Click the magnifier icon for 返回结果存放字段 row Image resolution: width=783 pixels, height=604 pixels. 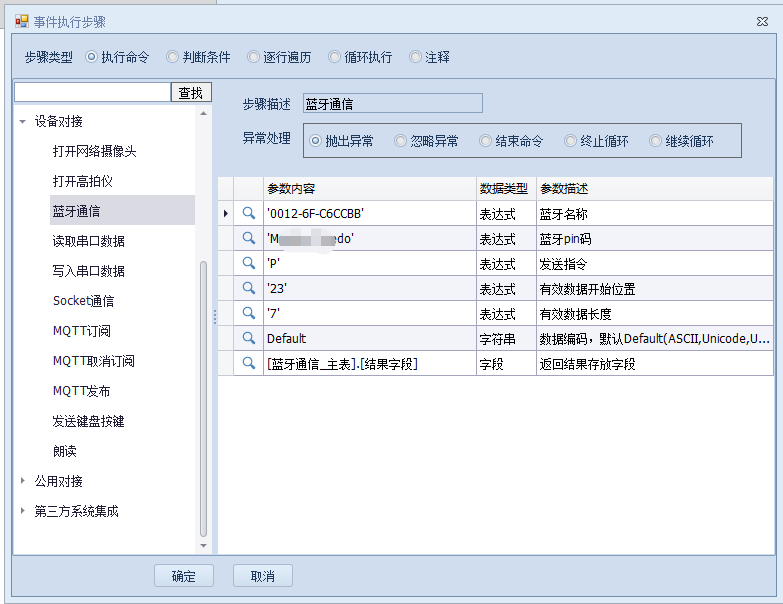click(248, 363)
